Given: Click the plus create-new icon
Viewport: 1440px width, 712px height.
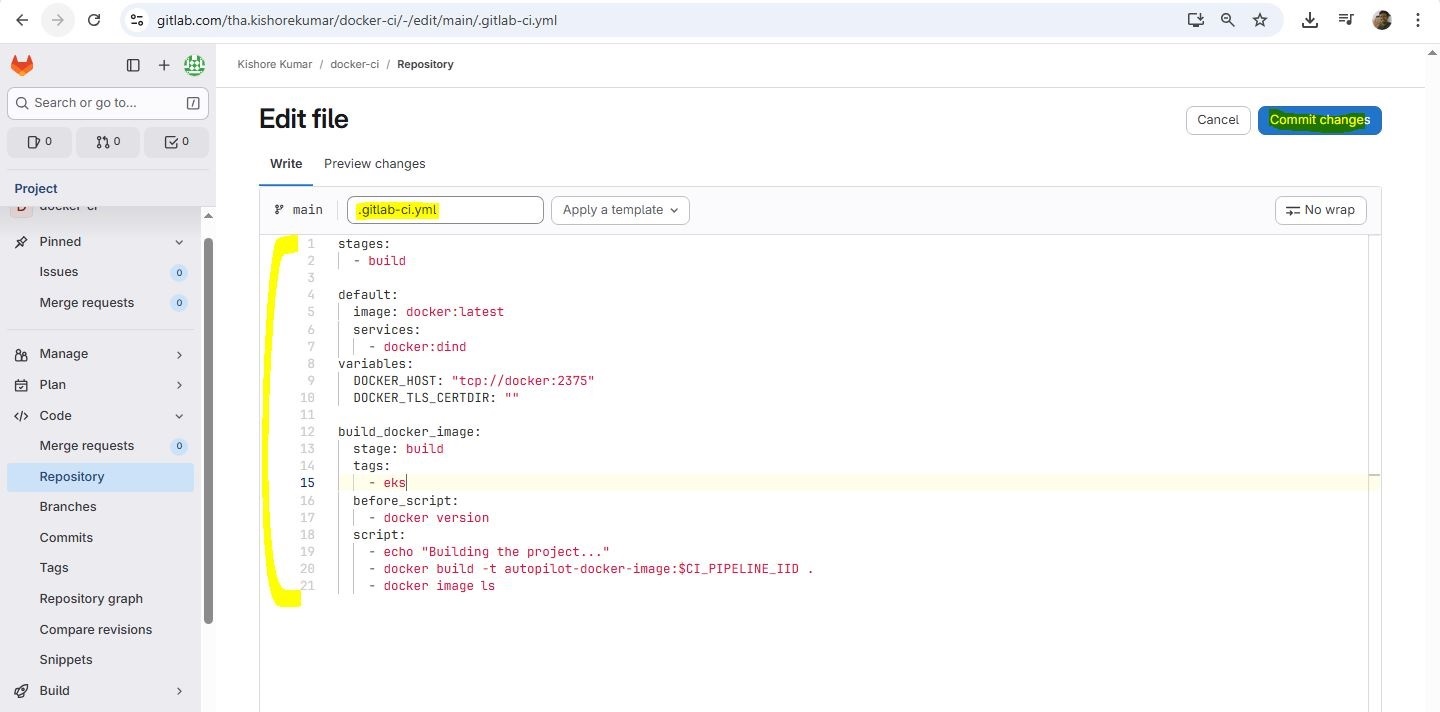Looking at the screenshot, I should click(164, 65).
